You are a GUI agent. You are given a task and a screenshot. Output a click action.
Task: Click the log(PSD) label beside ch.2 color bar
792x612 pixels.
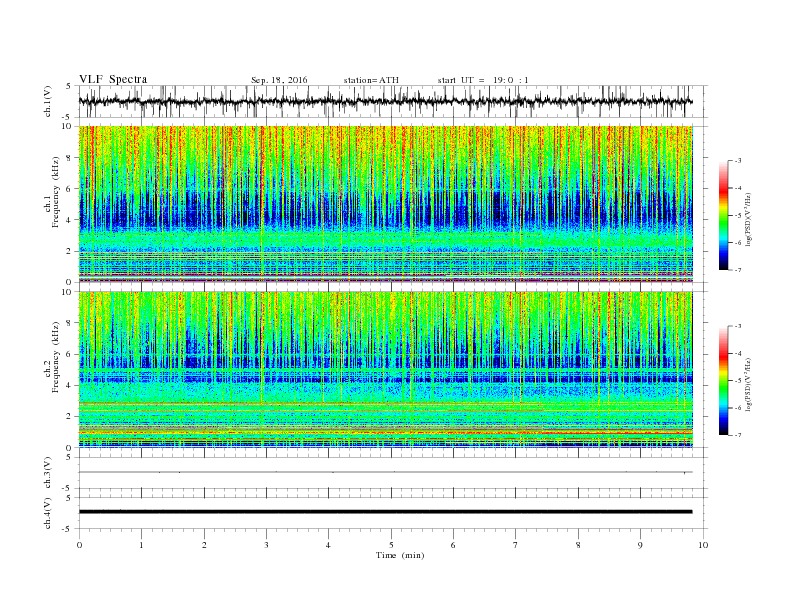748,384
